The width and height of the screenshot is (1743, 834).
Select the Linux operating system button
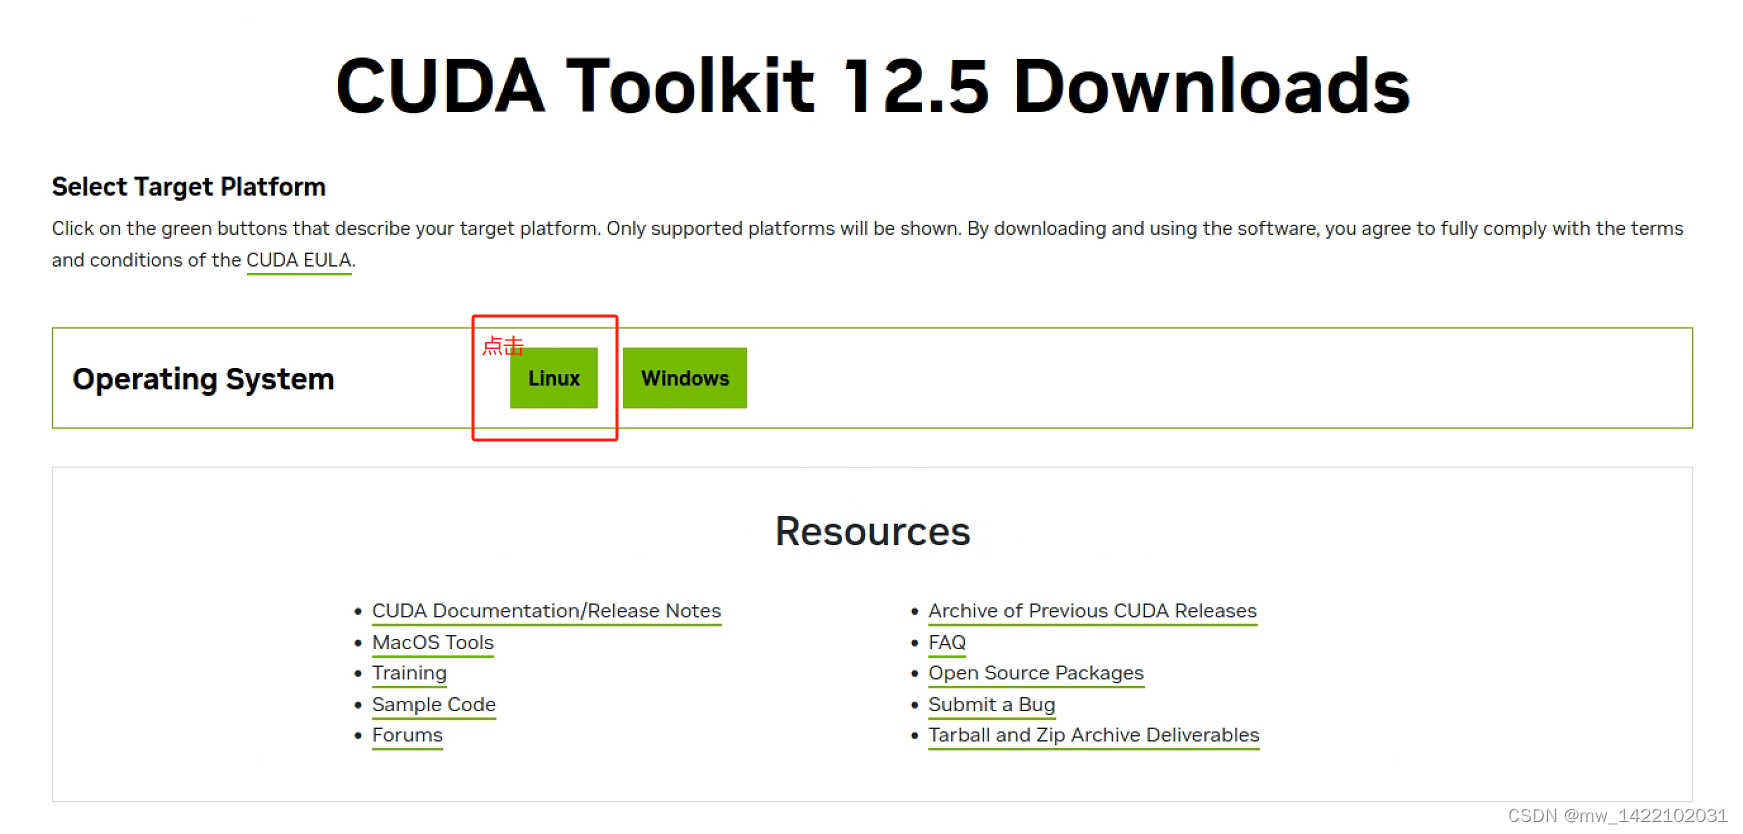553,378
